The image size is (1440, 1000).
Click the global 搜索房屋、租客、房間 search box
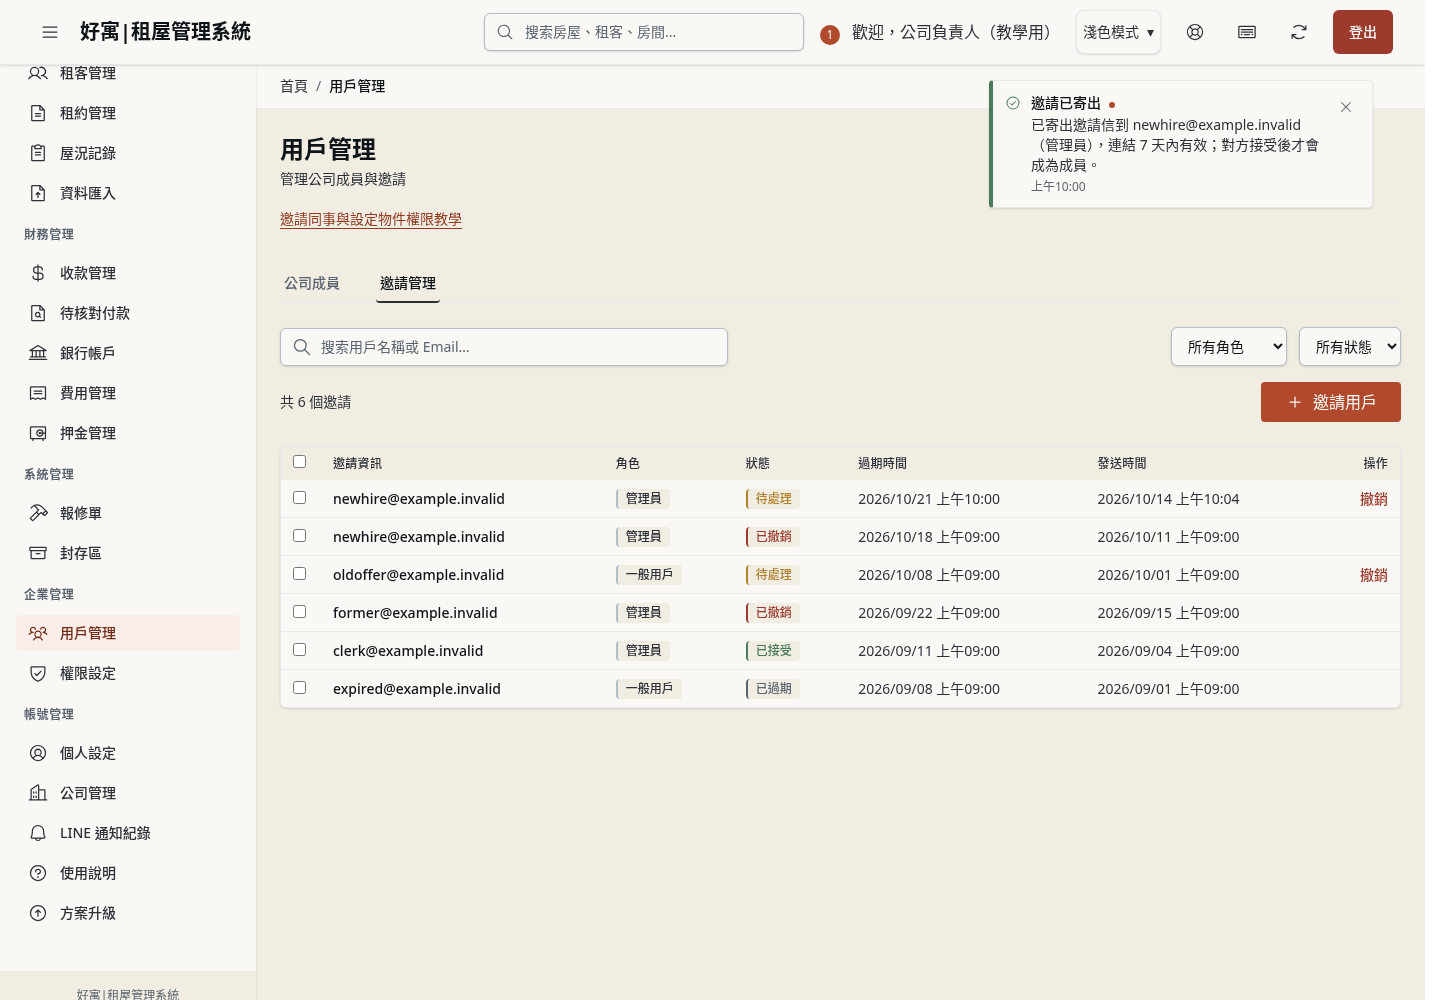click(x=644, y=32)
